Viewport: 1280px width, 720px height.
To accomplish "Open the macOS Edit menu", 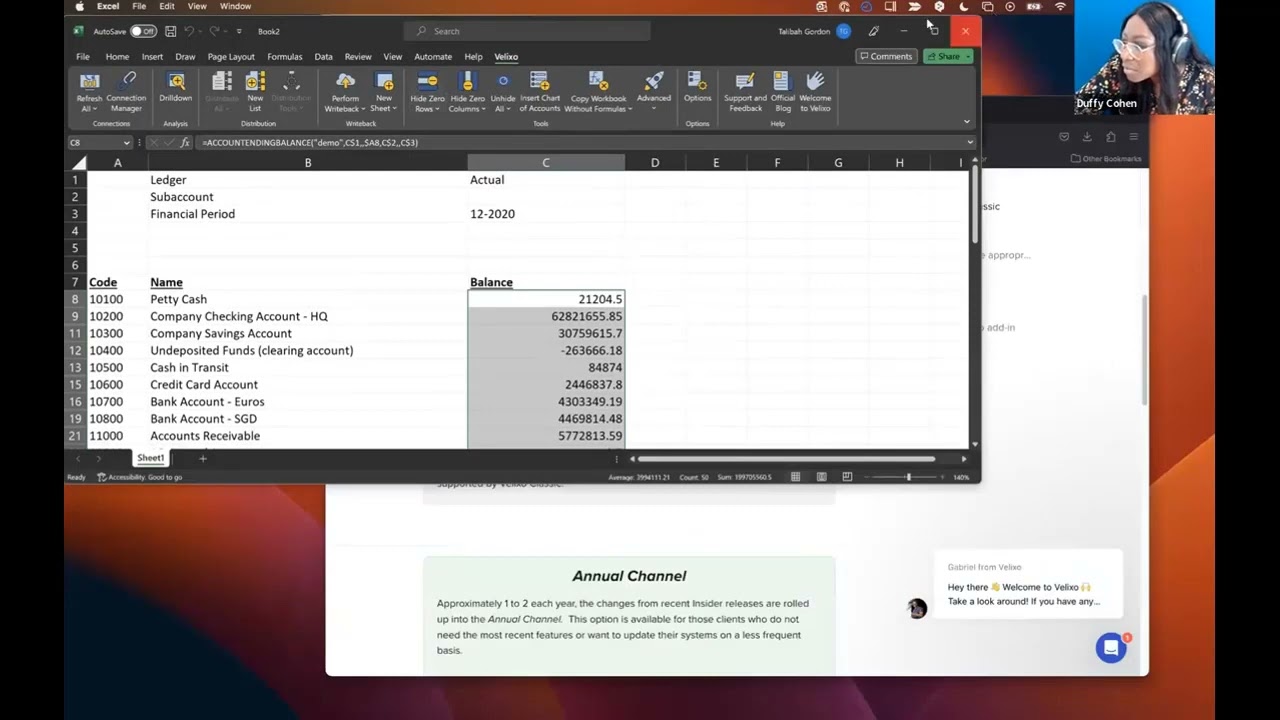I will 167,6.
